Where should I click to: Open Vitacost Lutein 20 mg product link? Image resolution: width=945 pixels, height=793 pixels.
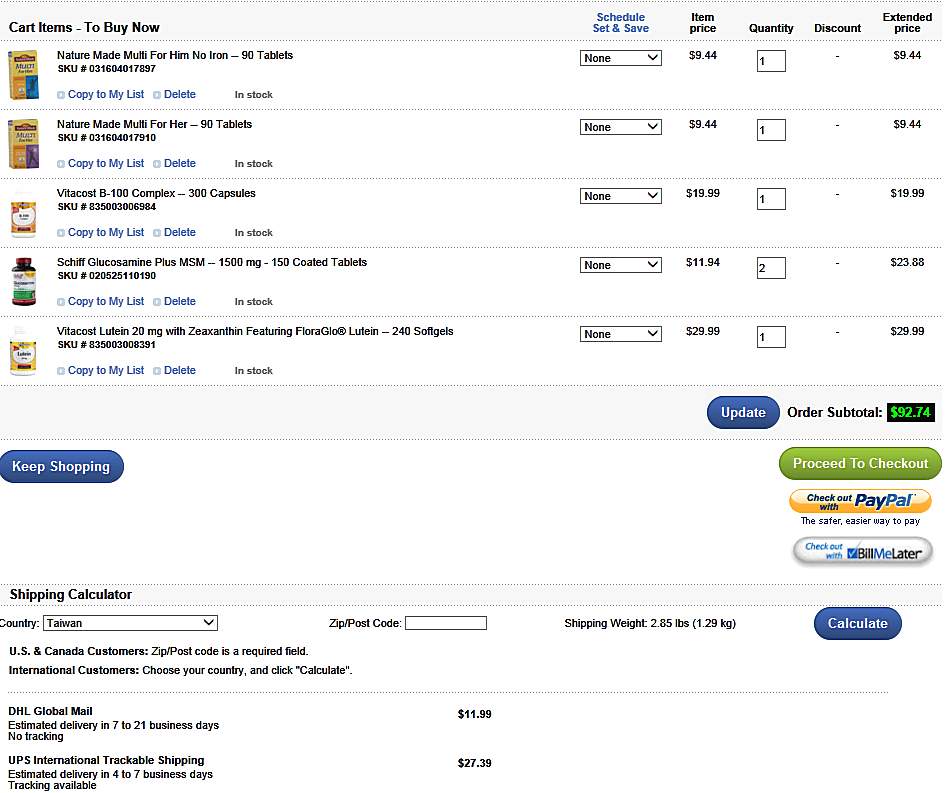(x=255, y=331)
